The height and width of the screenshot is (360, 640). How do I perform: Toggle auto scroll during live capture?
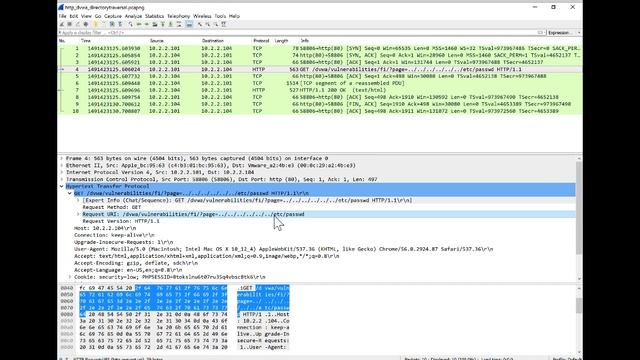(x=179, y=24)
